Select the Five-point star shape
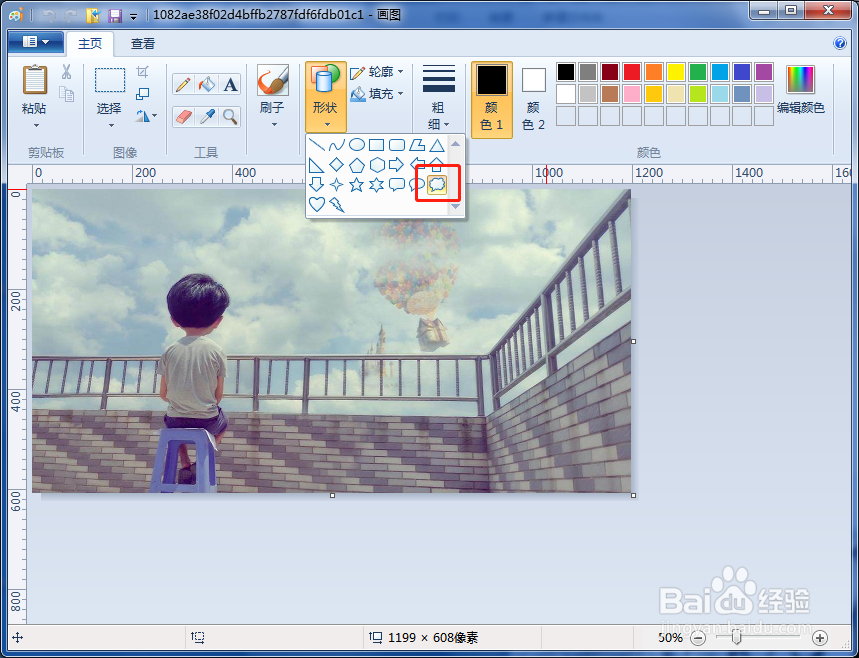Screen dimensions: 859x658 click(x=357, y=185)
